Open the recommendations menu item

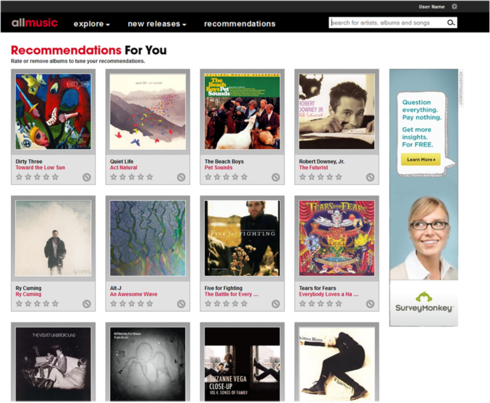[x=240, y=24]
